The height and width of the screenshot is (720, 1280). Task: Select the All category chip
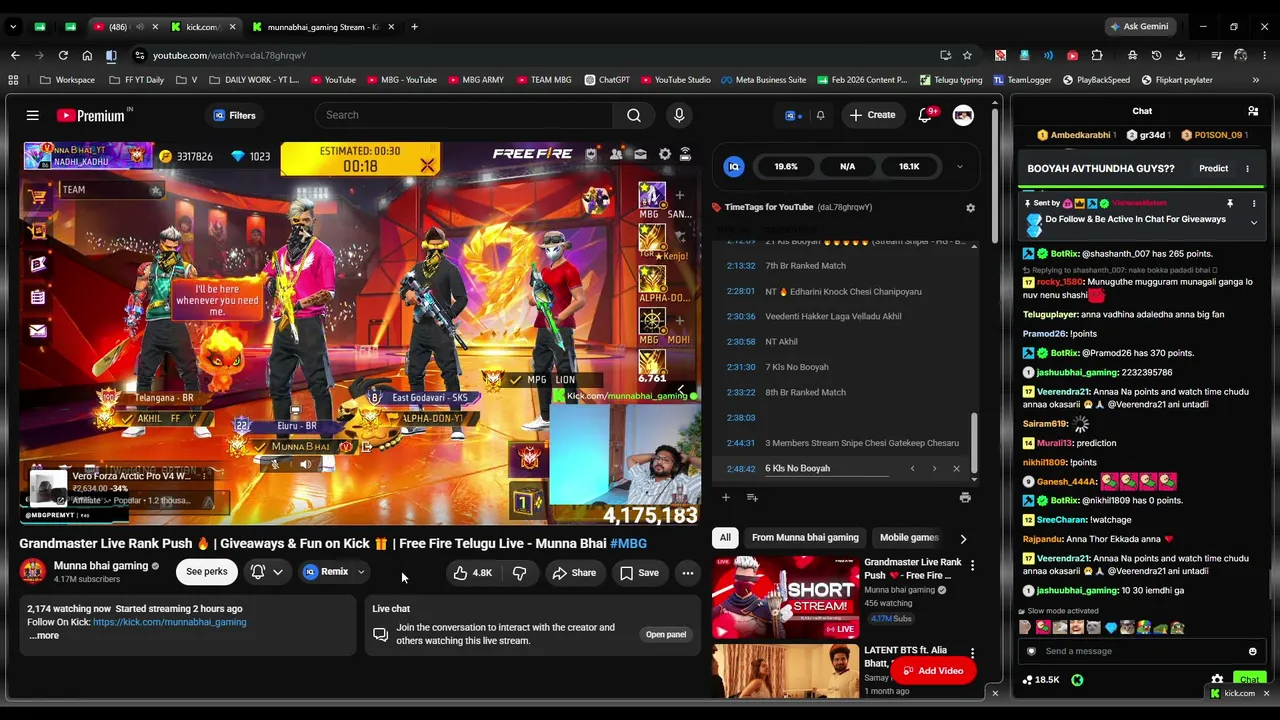click(725, 538)
